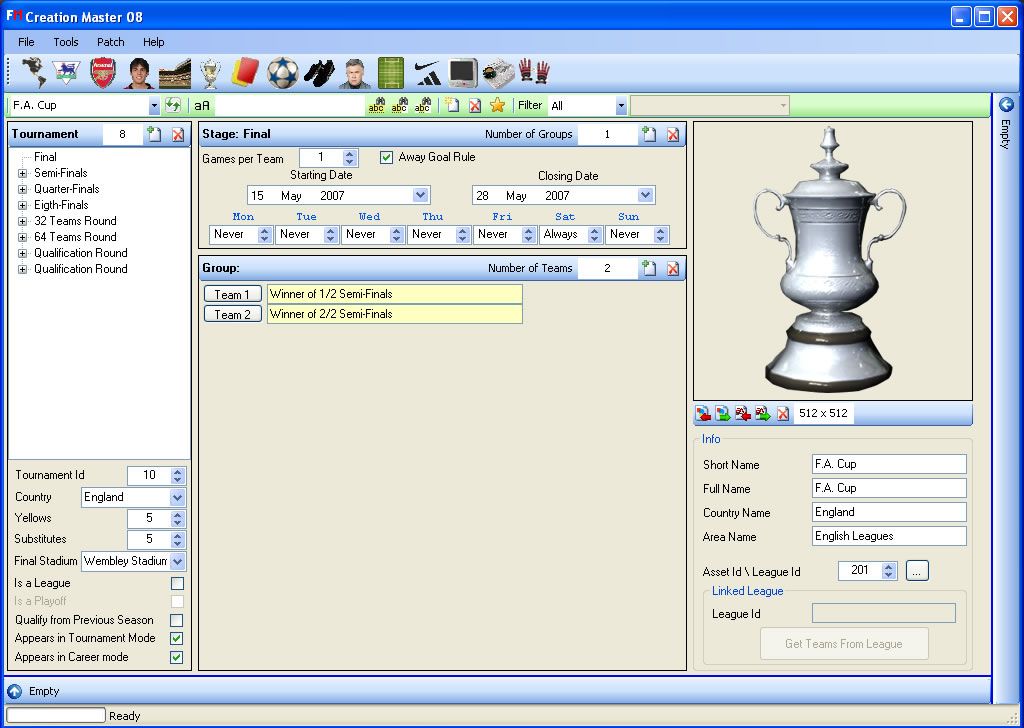Click the yellow star favorite icon
Image resolution: width=1024 pixels, height=728 pixels.
498,105
